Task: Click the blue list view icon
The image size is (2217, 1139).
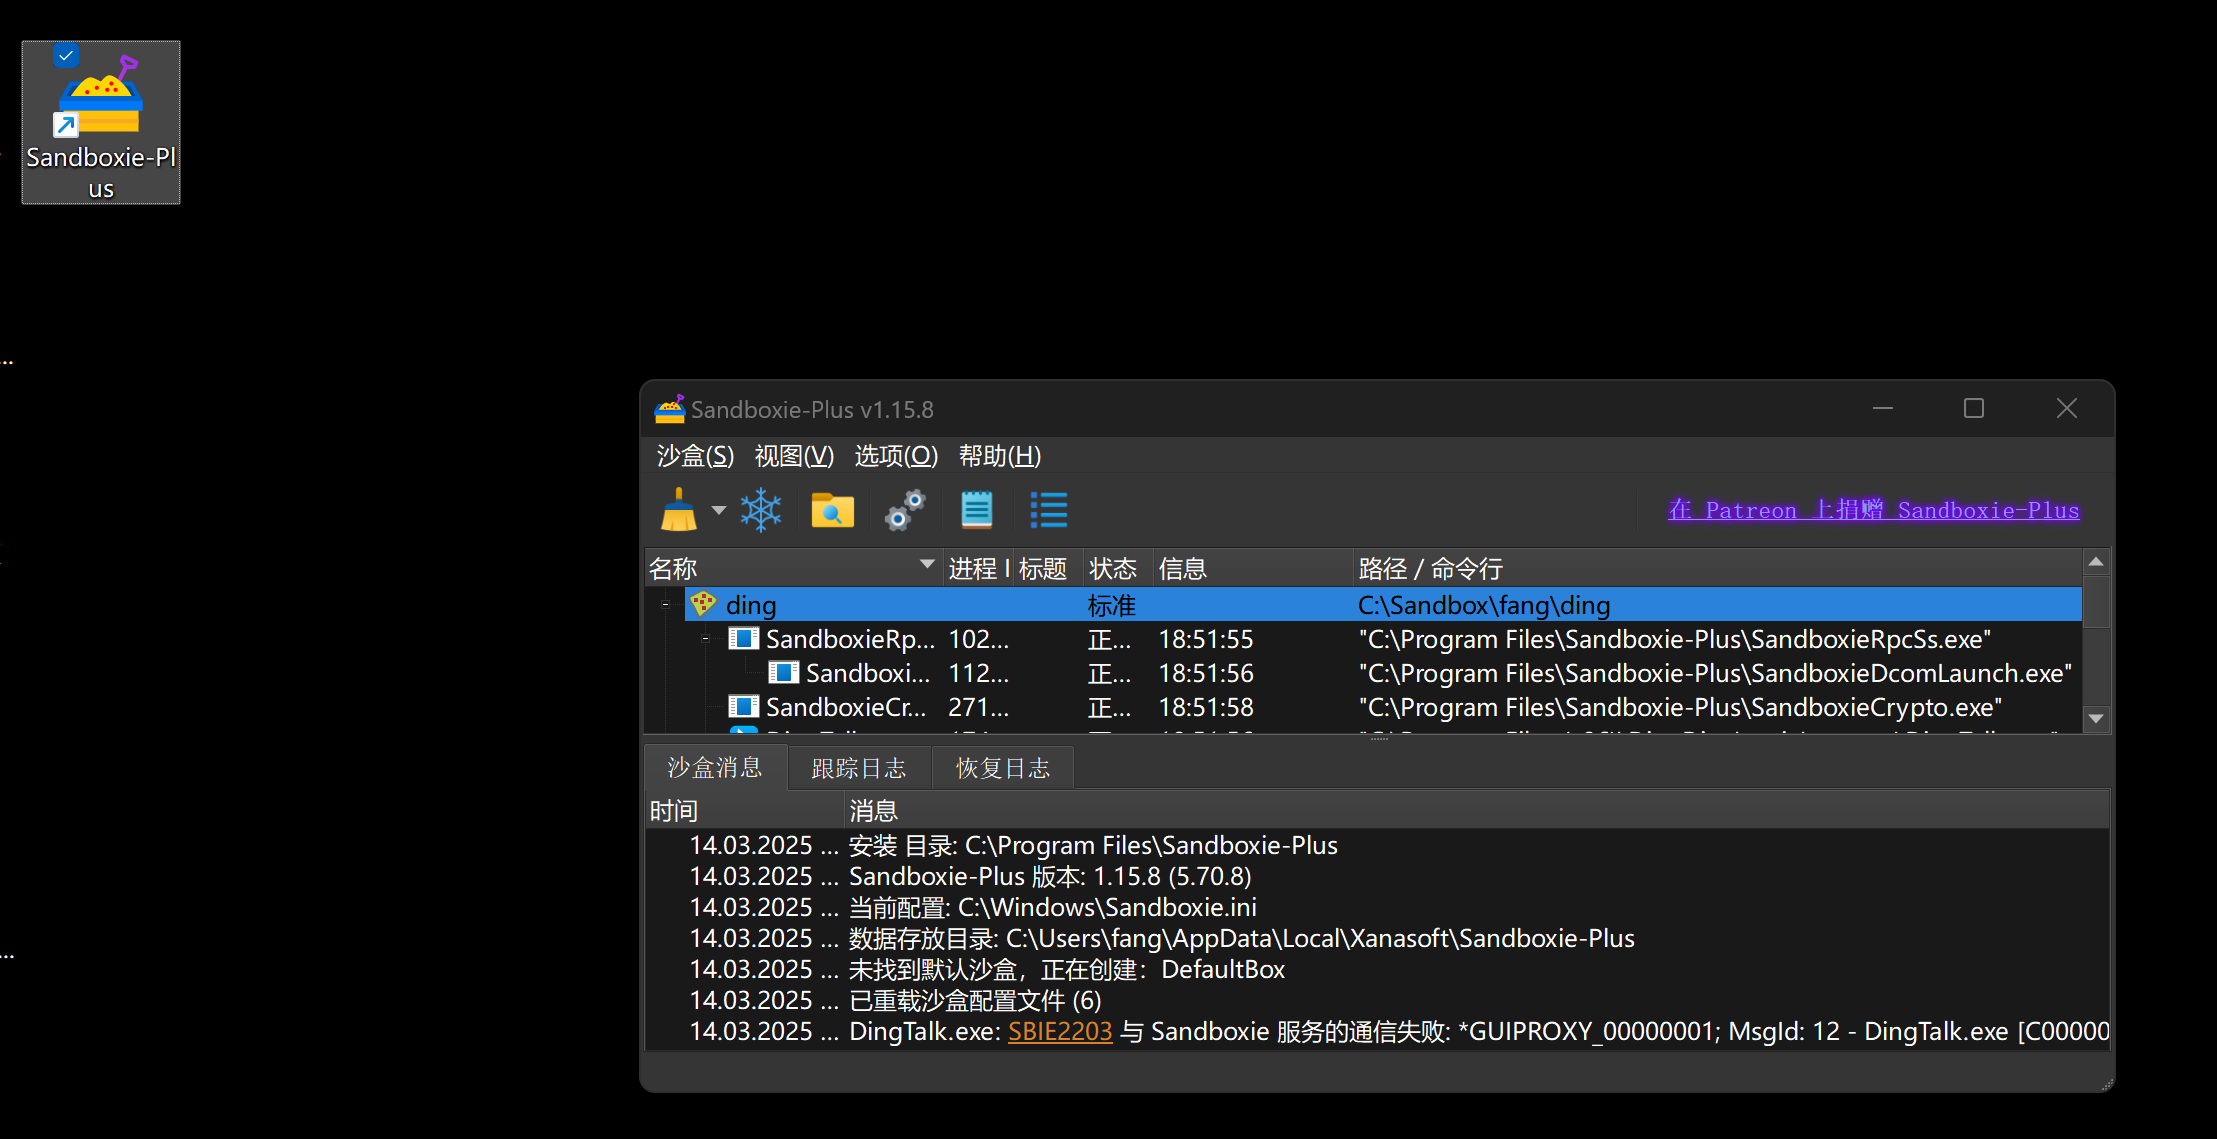Action: 1049,510
